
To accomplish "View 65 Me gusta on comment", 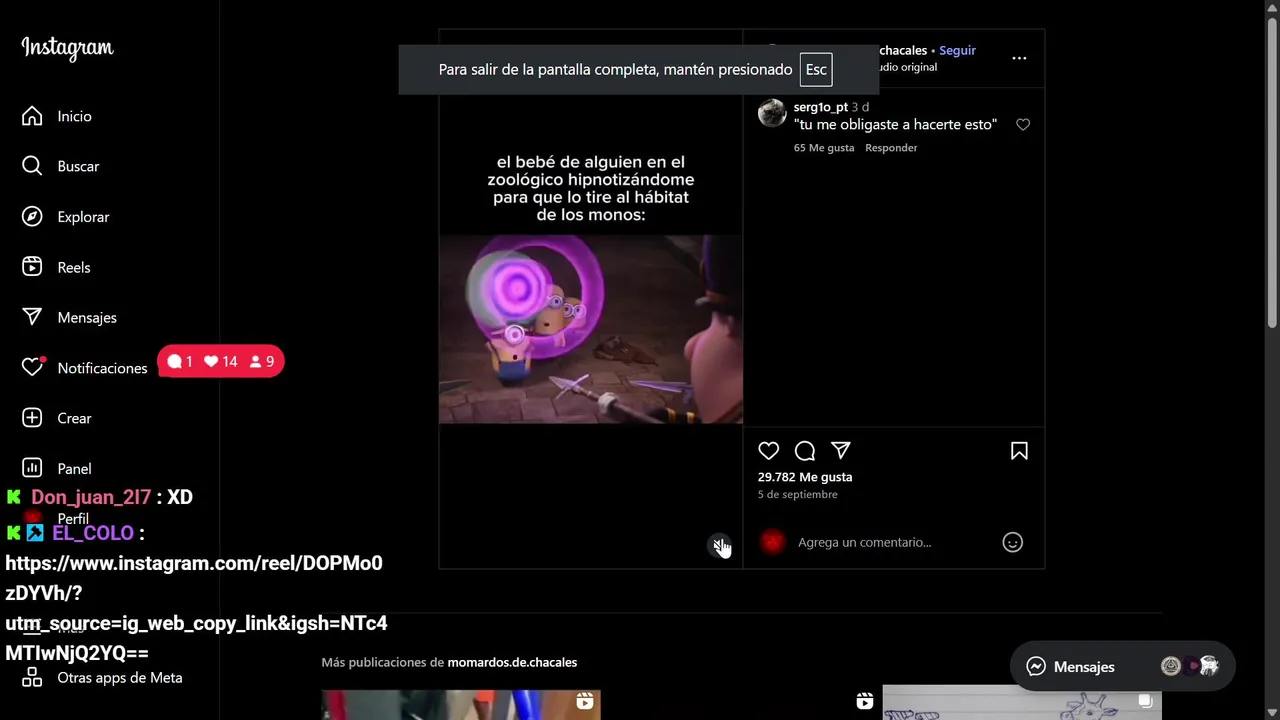I will click(x=824, y=148).
